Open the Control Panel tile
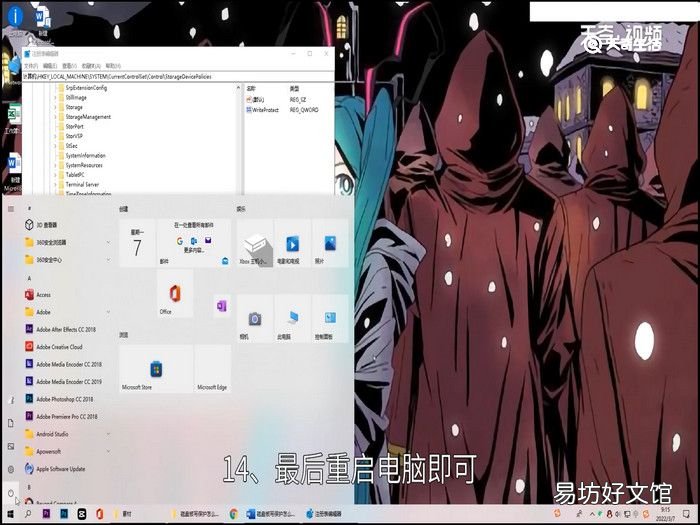The height and width of the screenshot is (525, 700). click(x=330, y=318)
